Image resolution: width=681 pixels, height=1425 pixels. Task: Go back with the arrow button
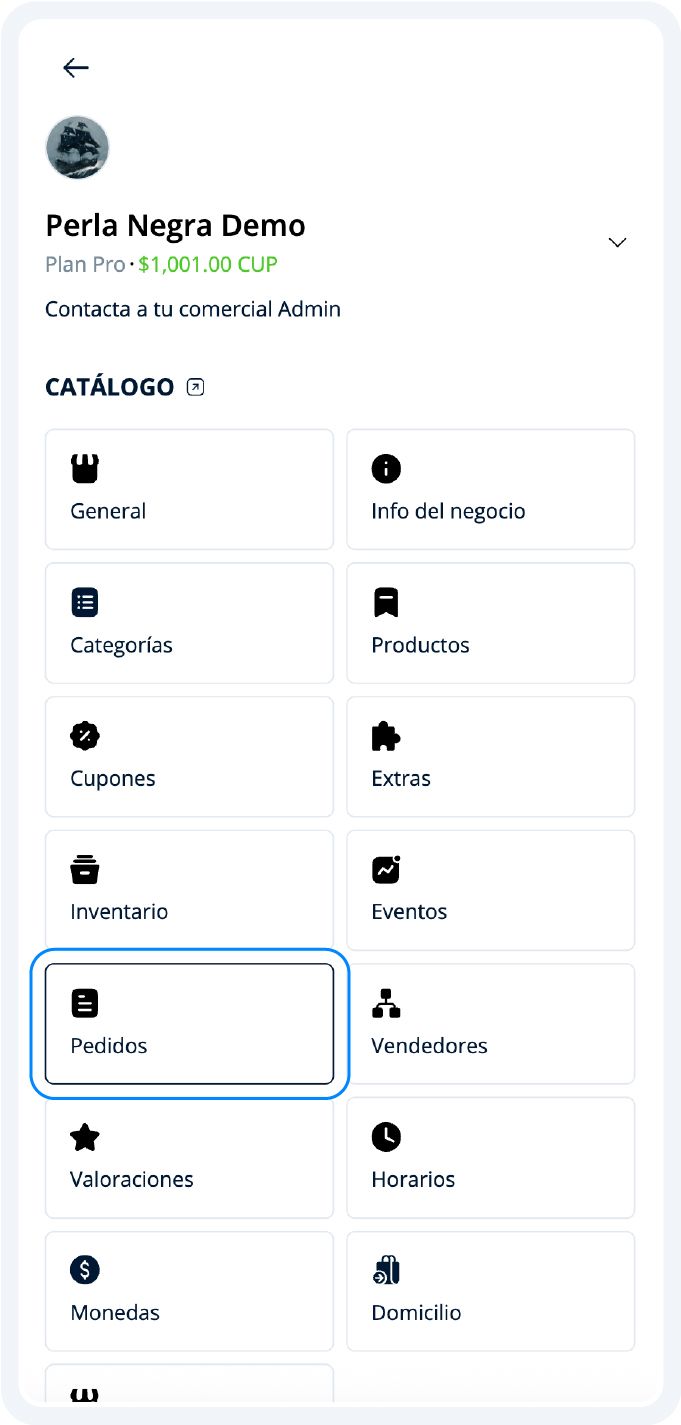pos(75,68)
